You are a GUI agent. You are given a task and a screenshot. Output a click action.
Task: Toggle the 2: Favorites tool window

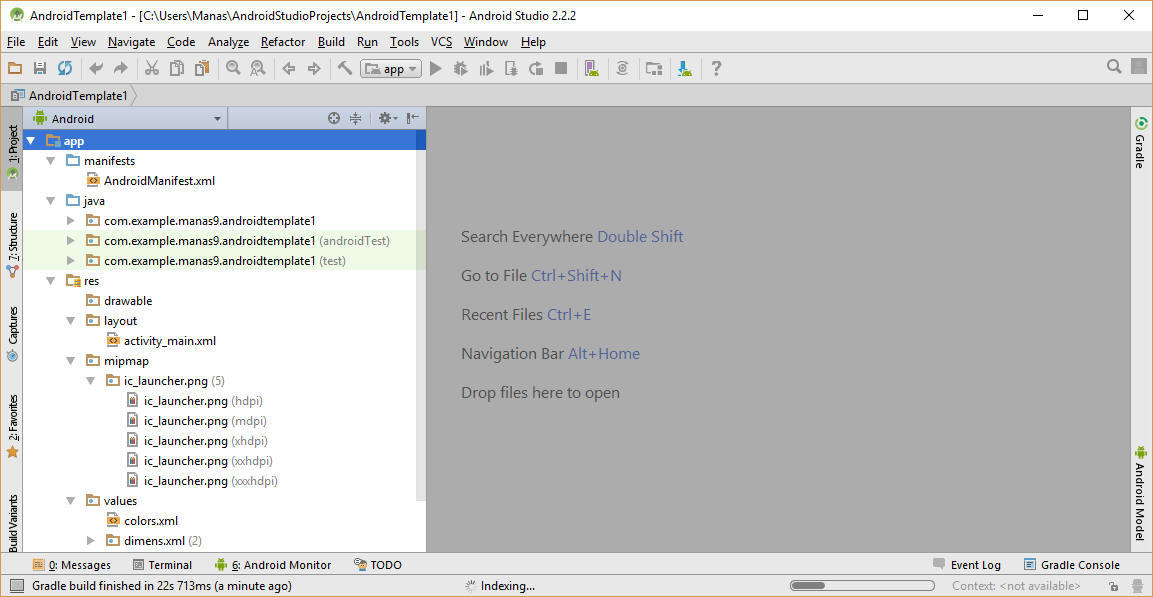click(13, 426)
